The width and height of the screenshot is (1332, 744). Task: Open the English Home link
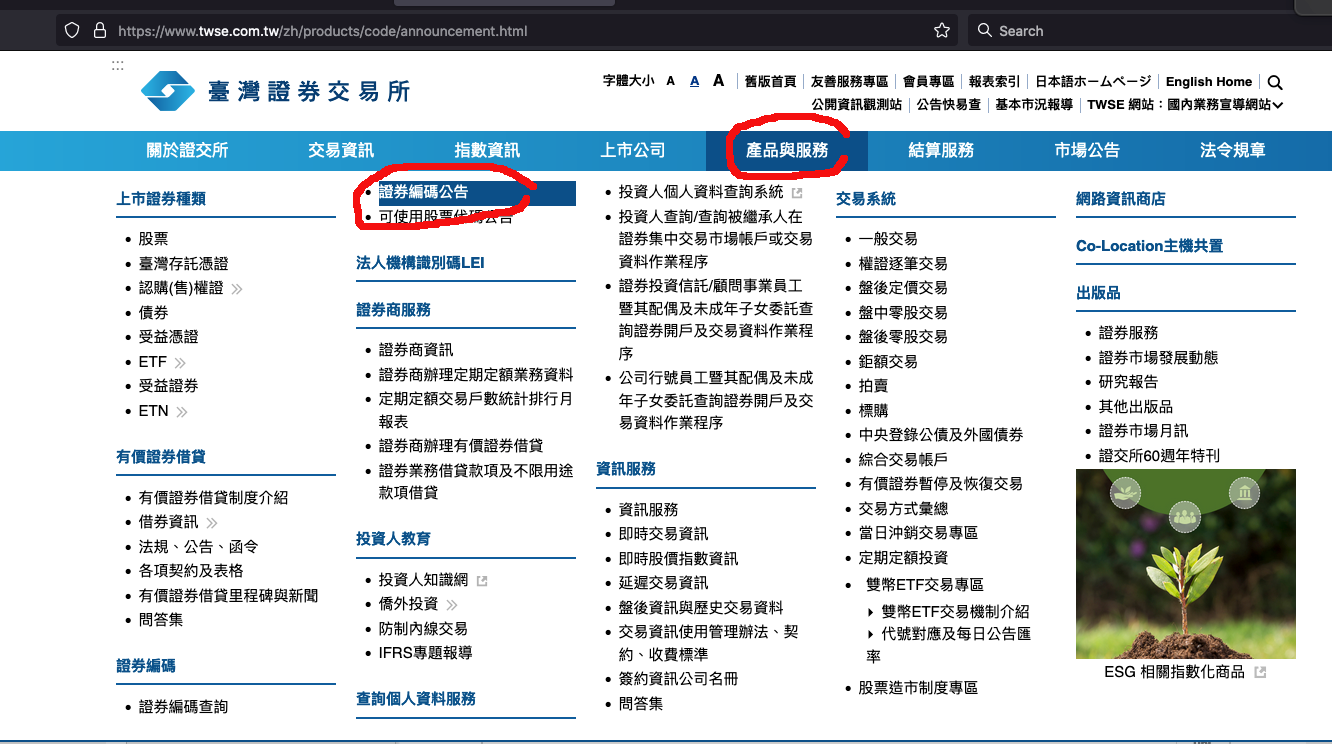pos(1208,82)
